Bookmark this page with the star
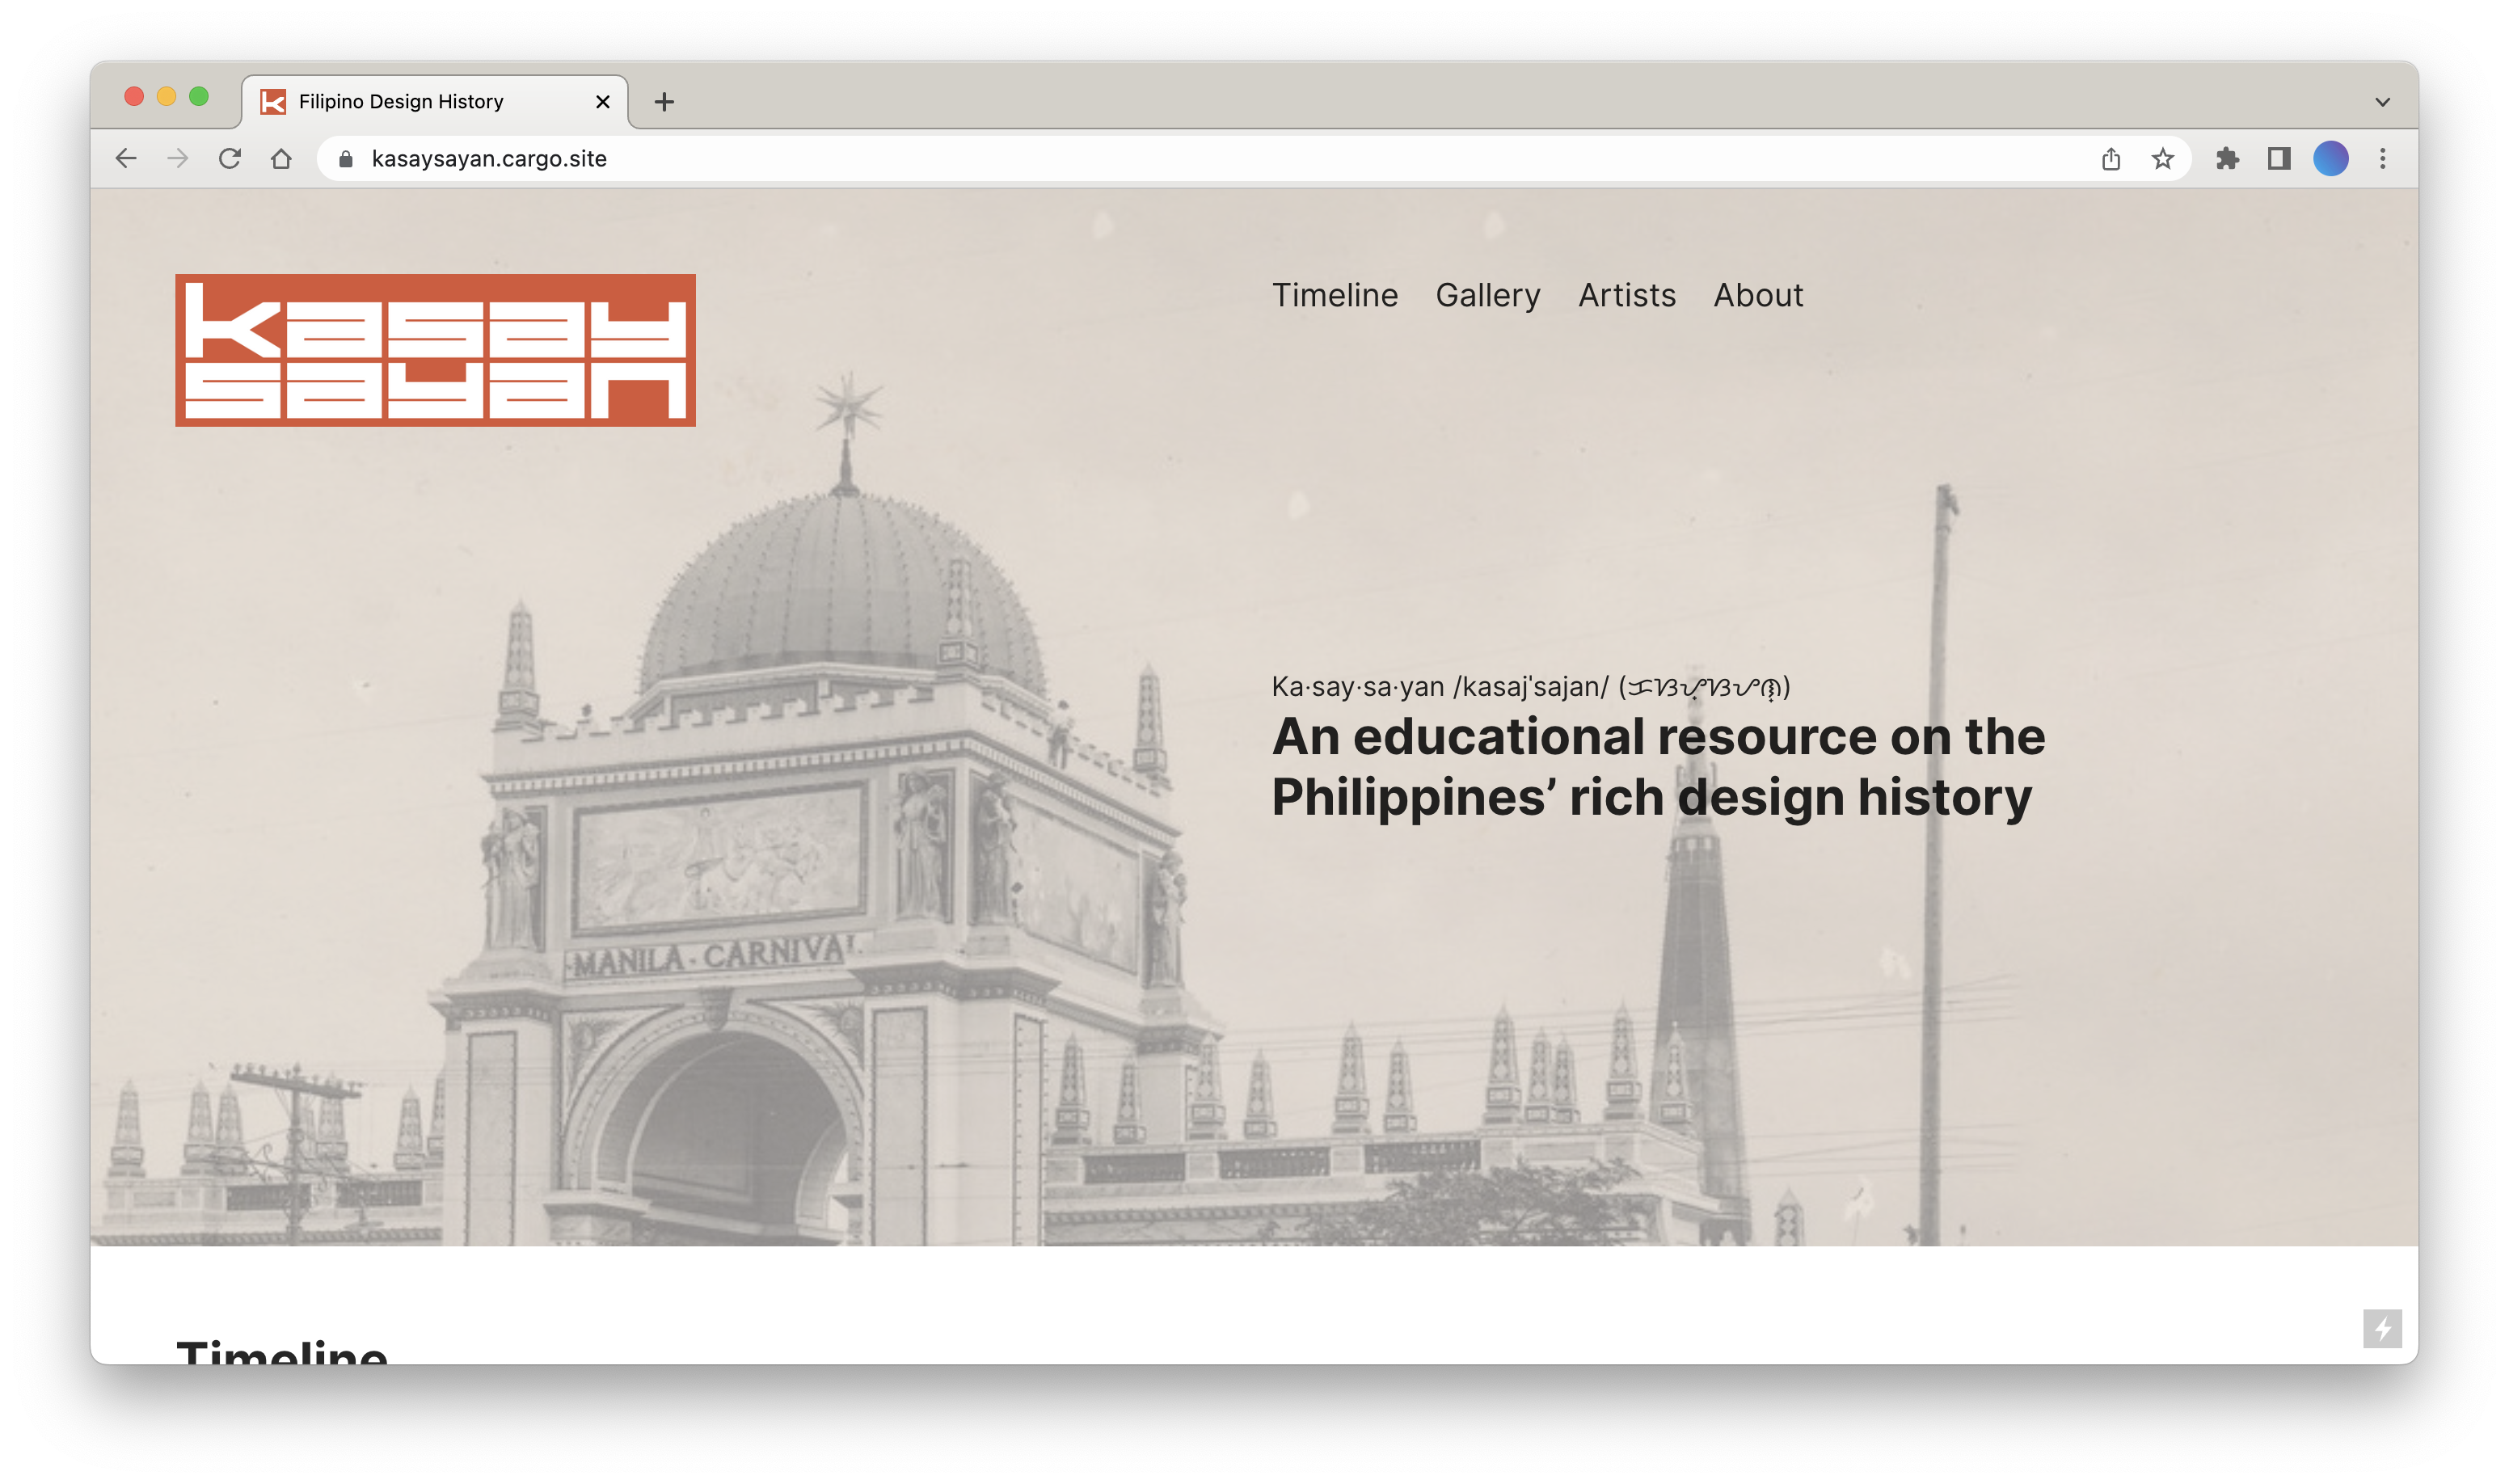Screen dimensions: 2509x1484 (x=2163, y=158)
